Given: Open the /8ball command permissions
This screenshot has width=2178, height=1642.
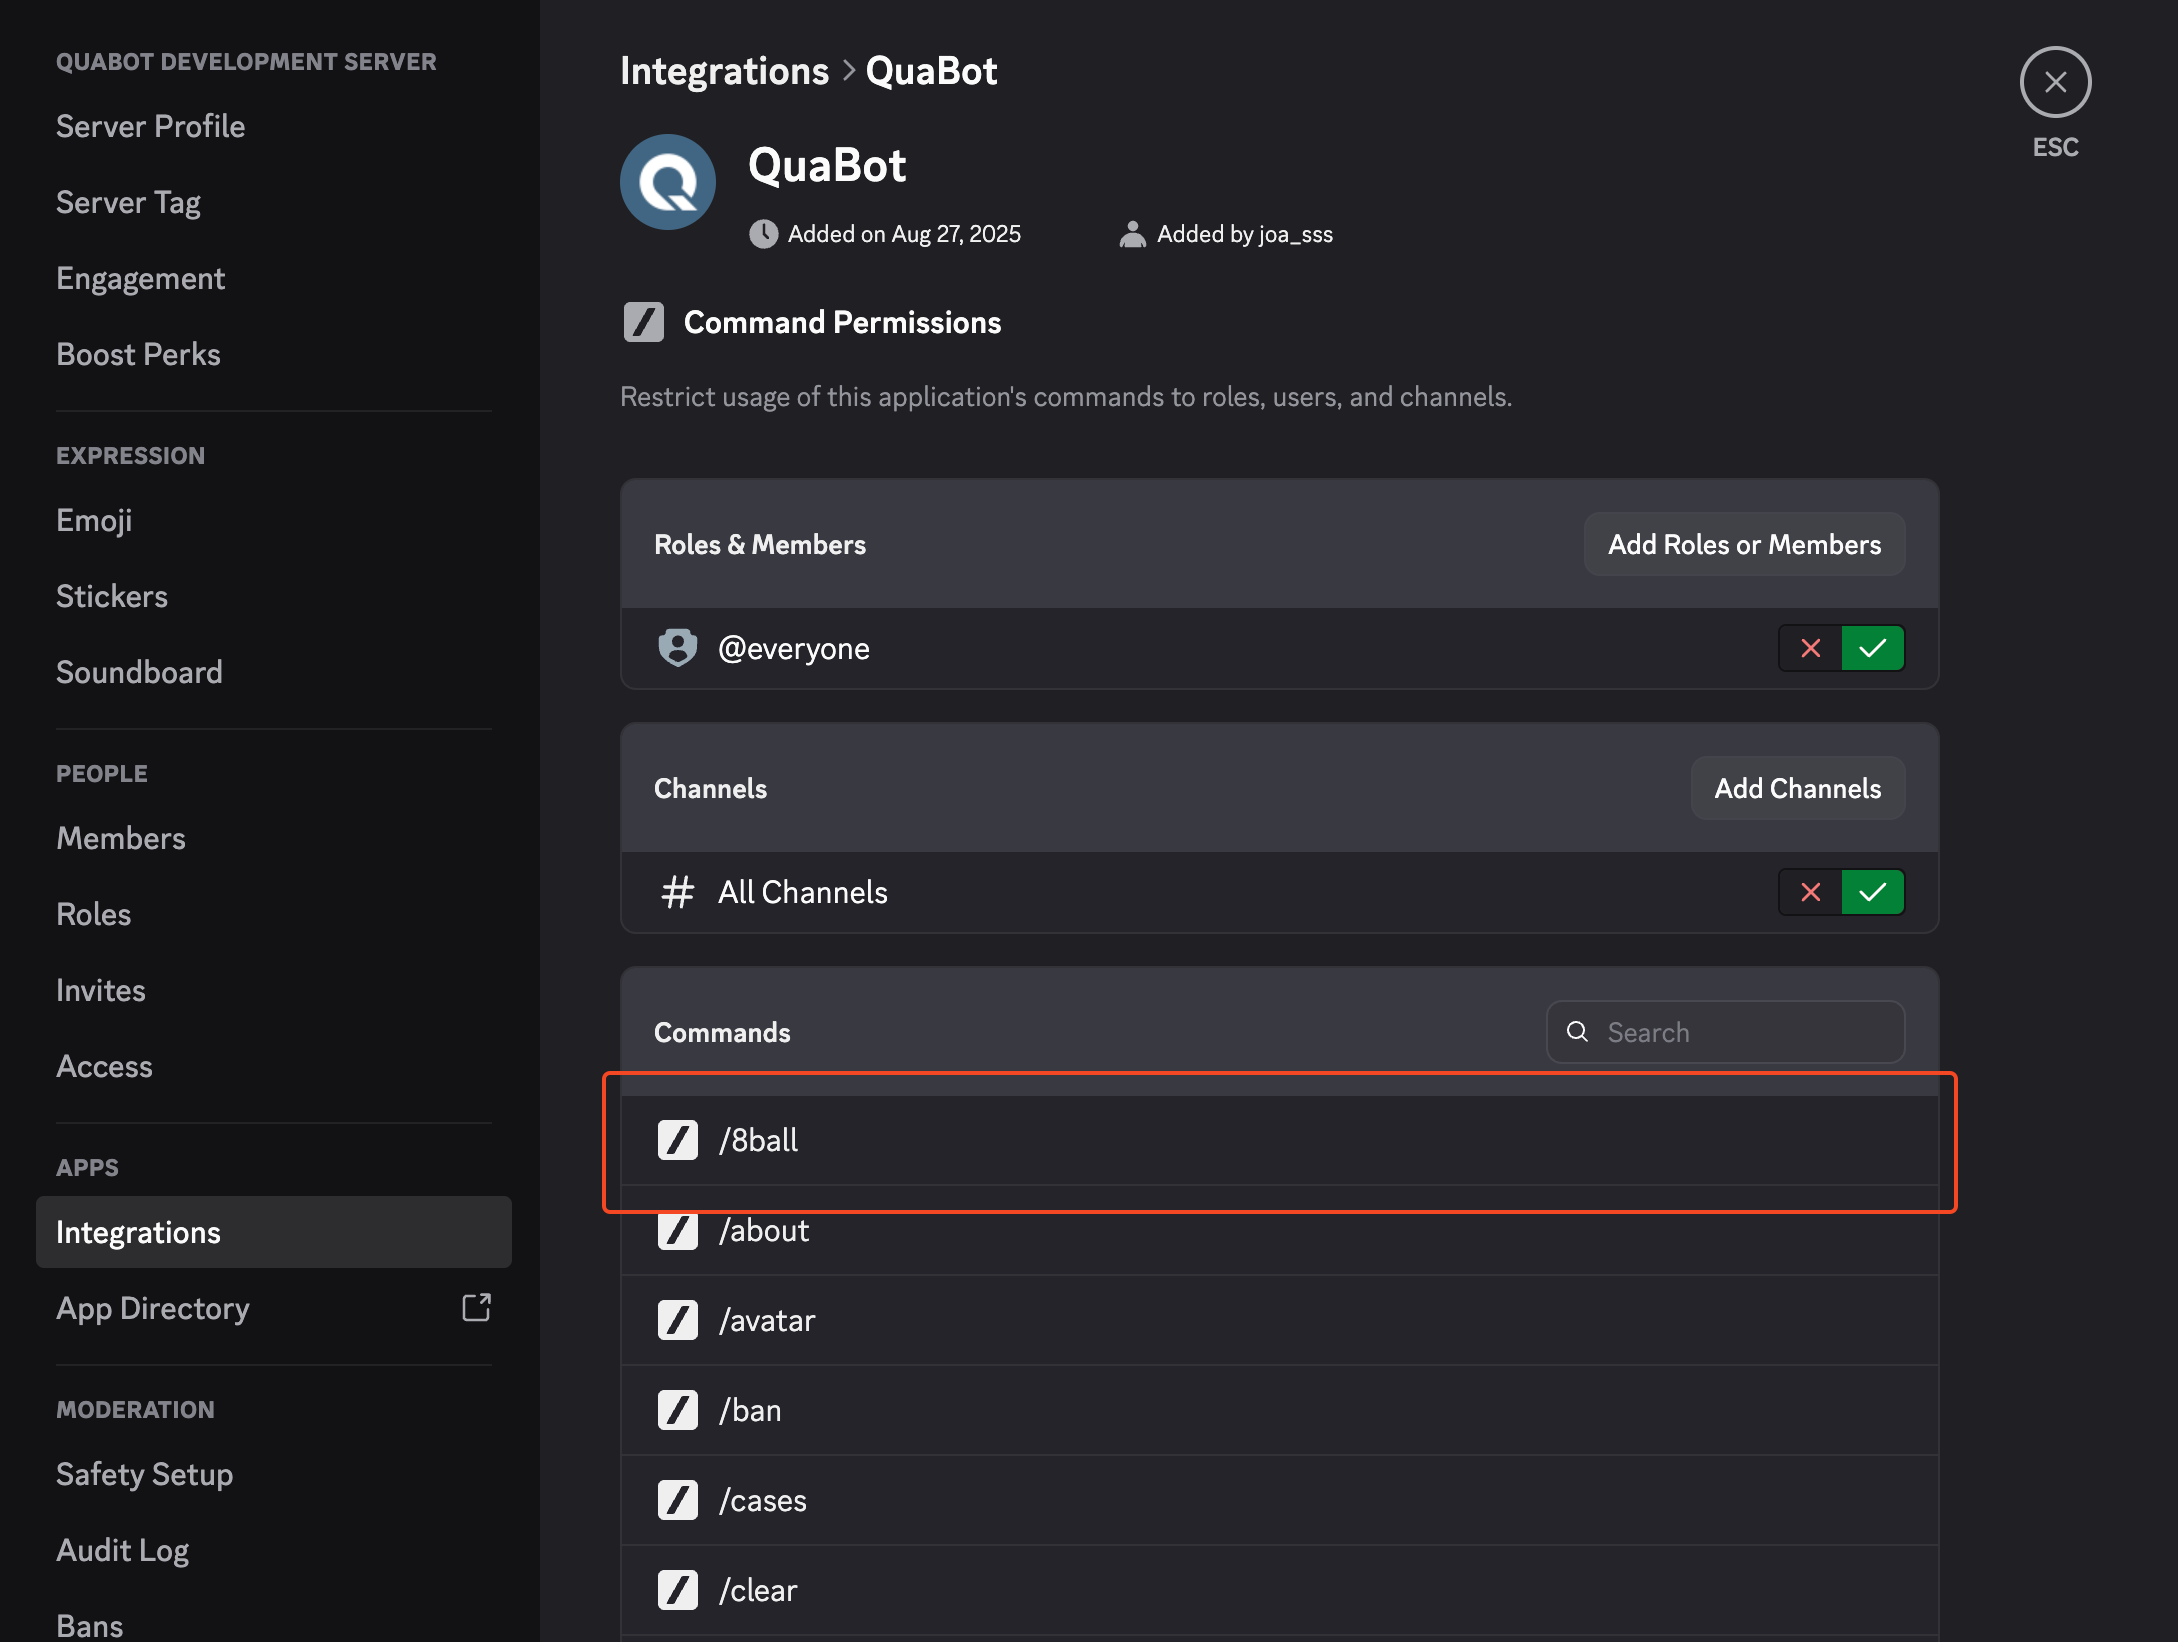Looking at the screenshot, I should (1279, 1140).
